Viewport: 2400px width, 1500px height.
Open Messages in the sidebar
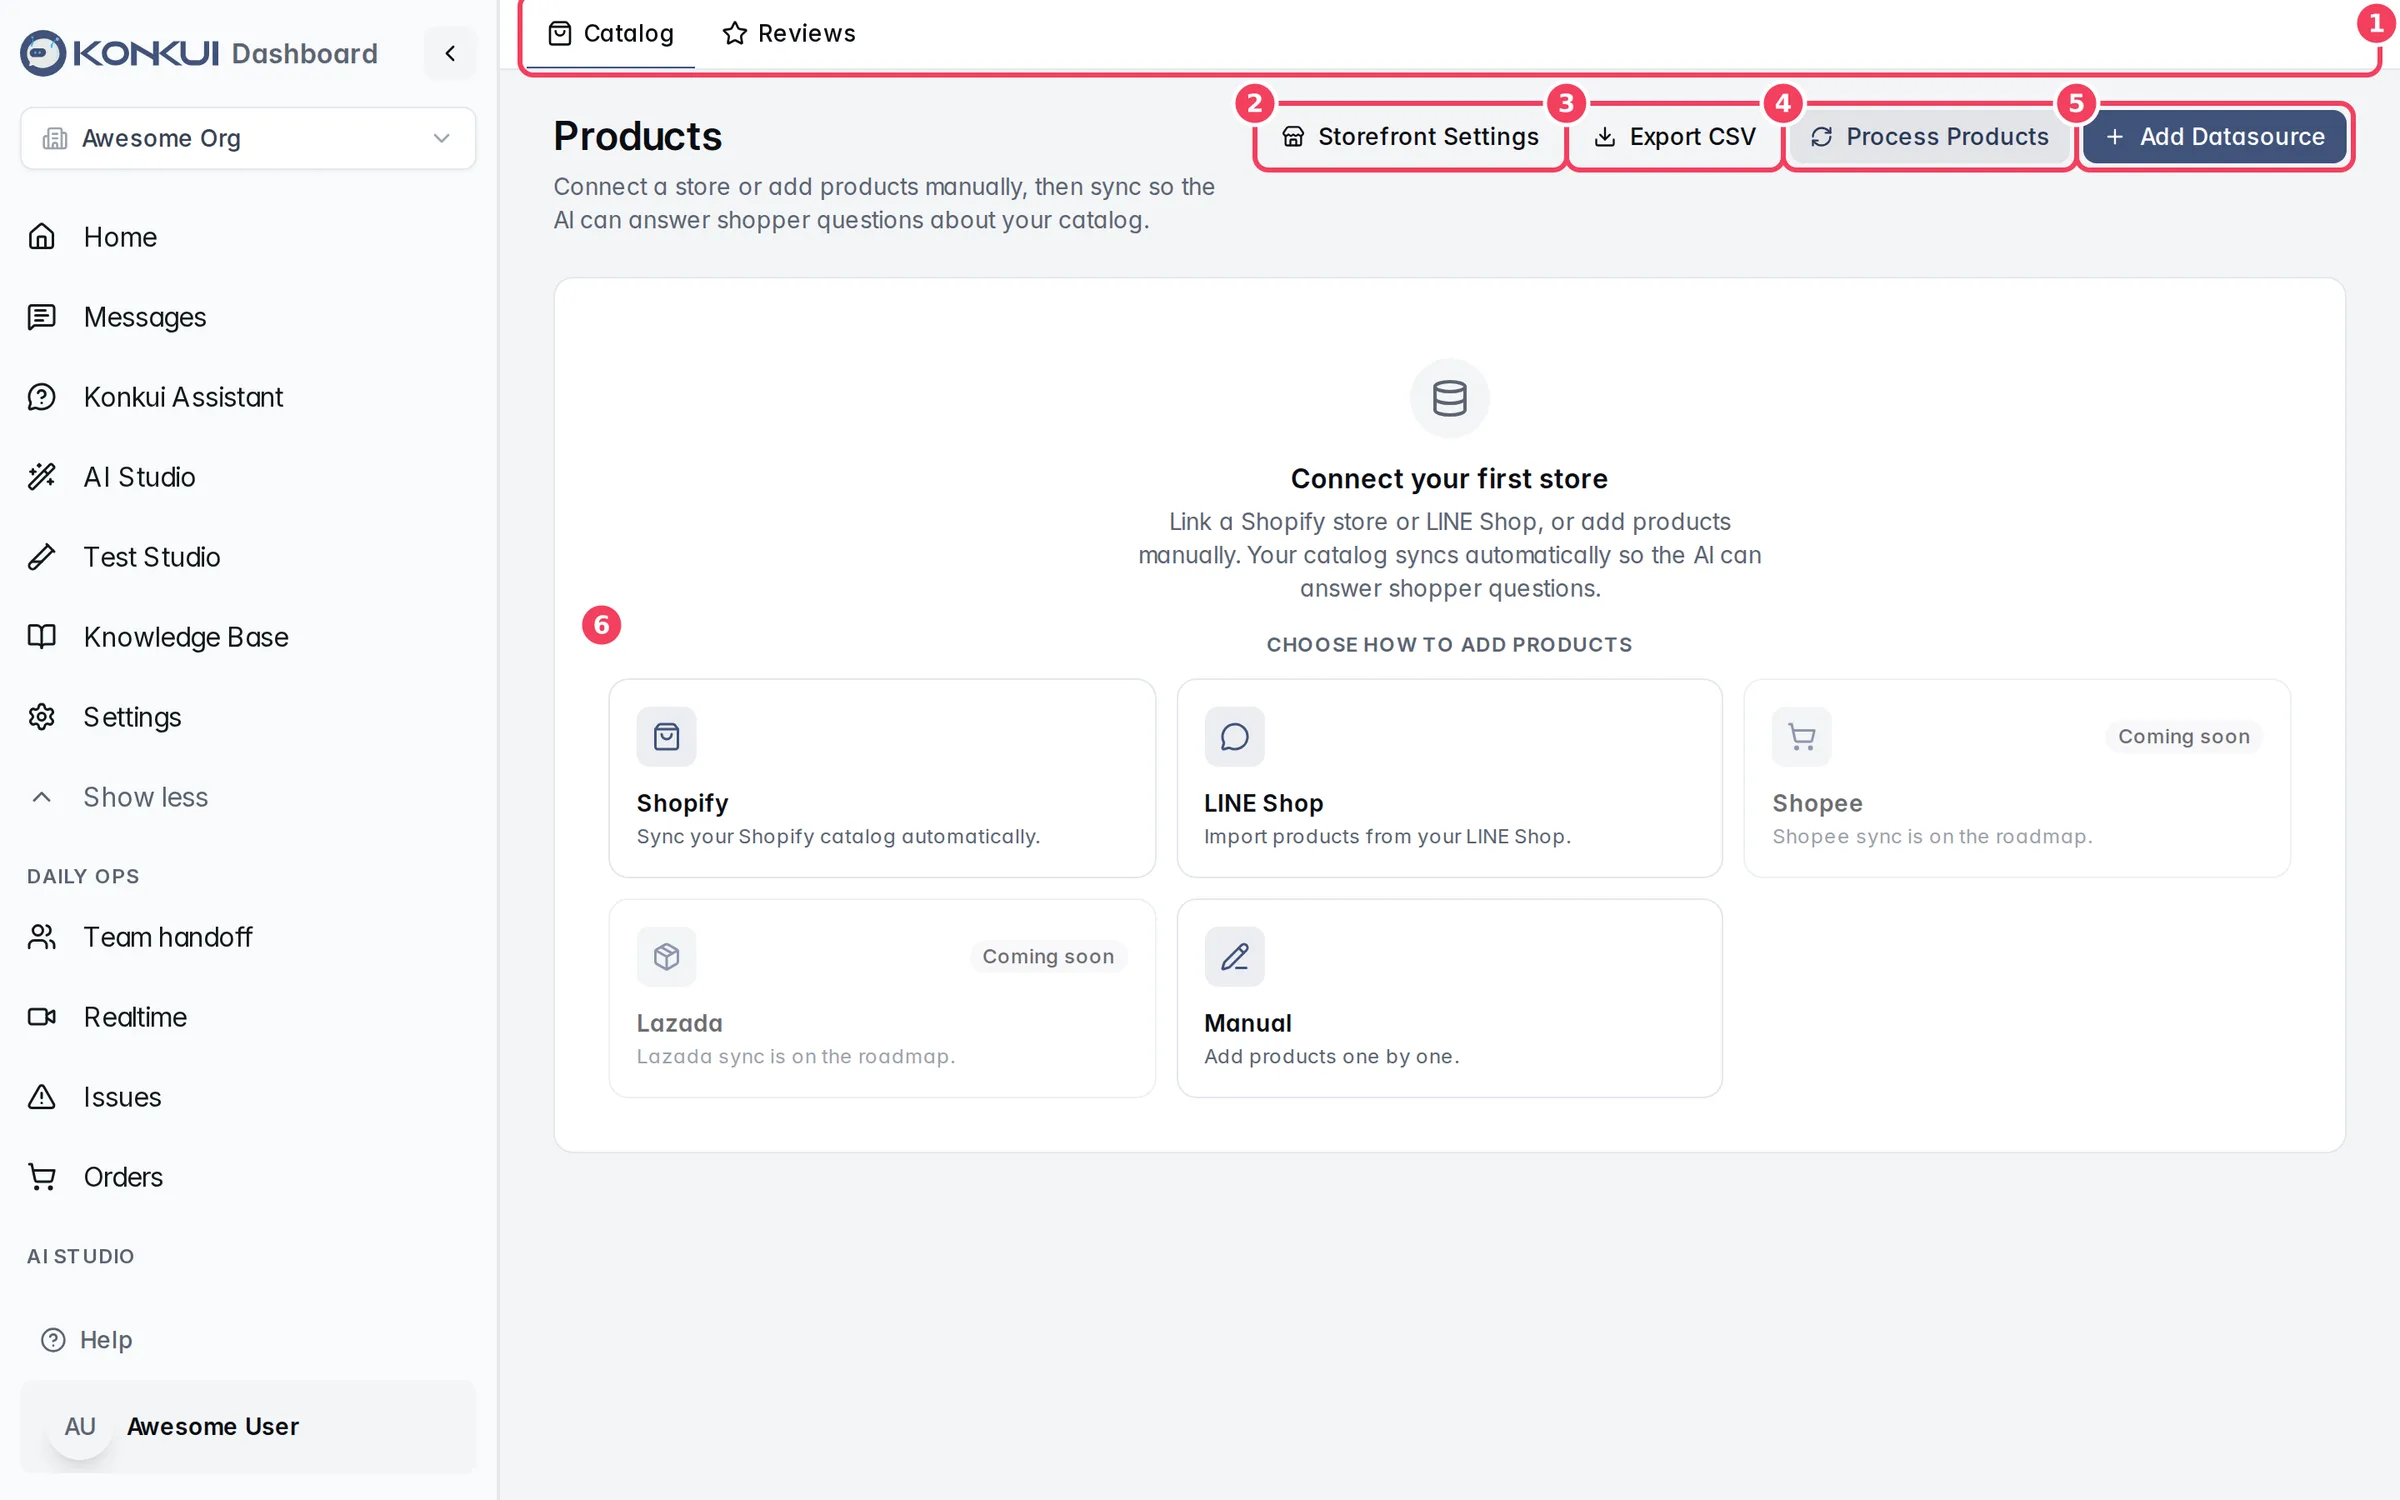pos(248,317)
